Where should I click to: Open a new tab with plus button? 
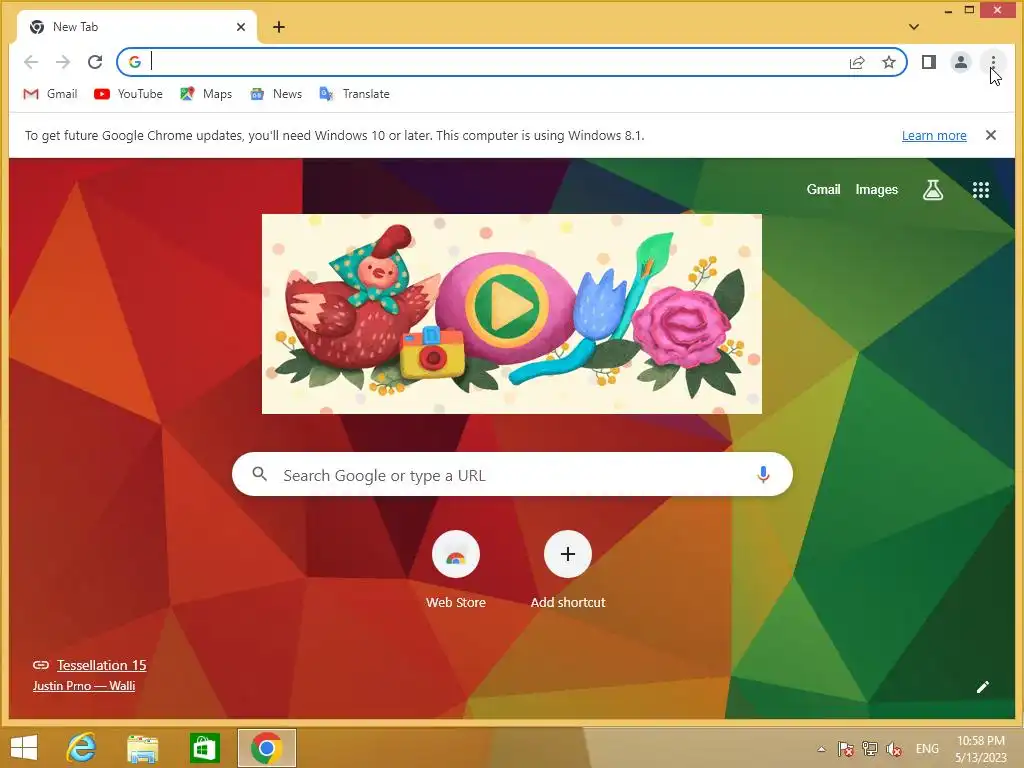tap(279, 27)
